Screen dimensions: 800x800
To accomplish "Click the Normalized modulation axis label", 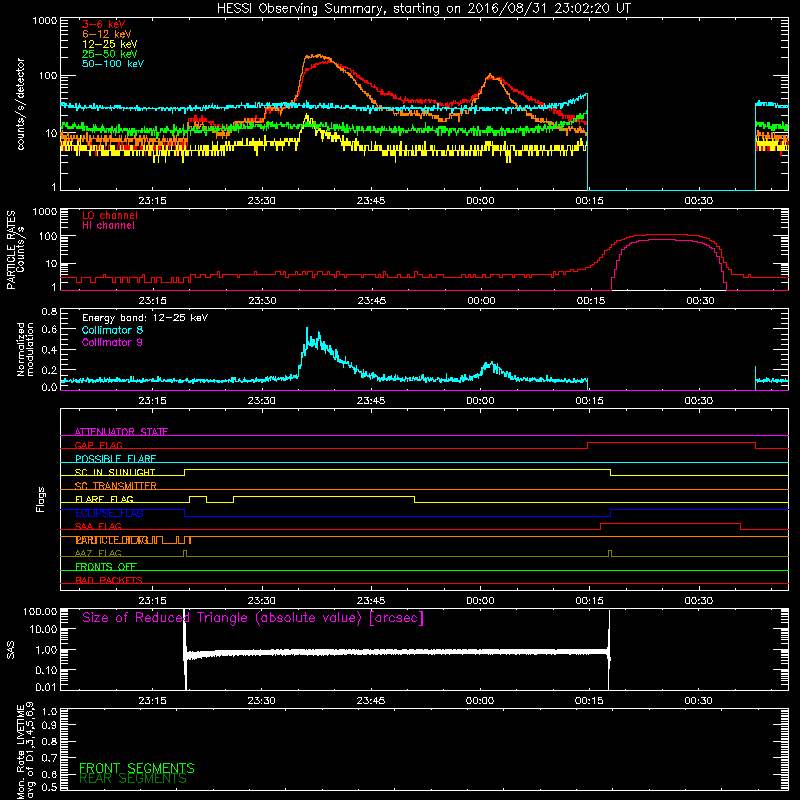I will click(25, 349).
